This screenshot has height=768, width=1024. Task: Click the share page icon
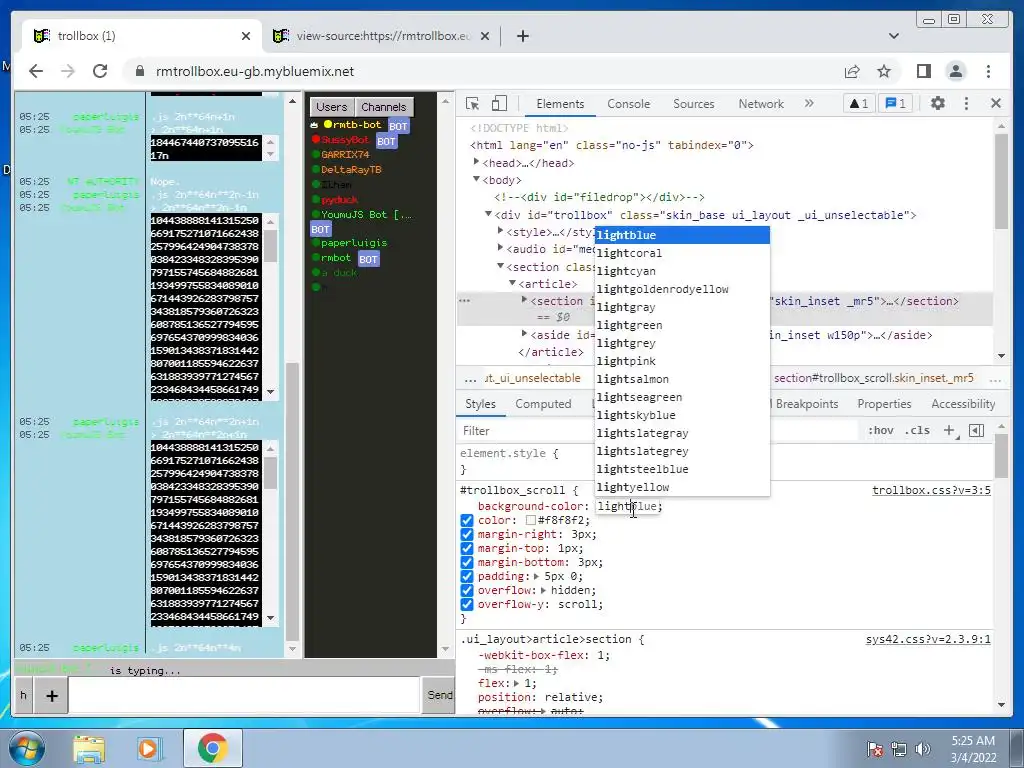(852, 71)
